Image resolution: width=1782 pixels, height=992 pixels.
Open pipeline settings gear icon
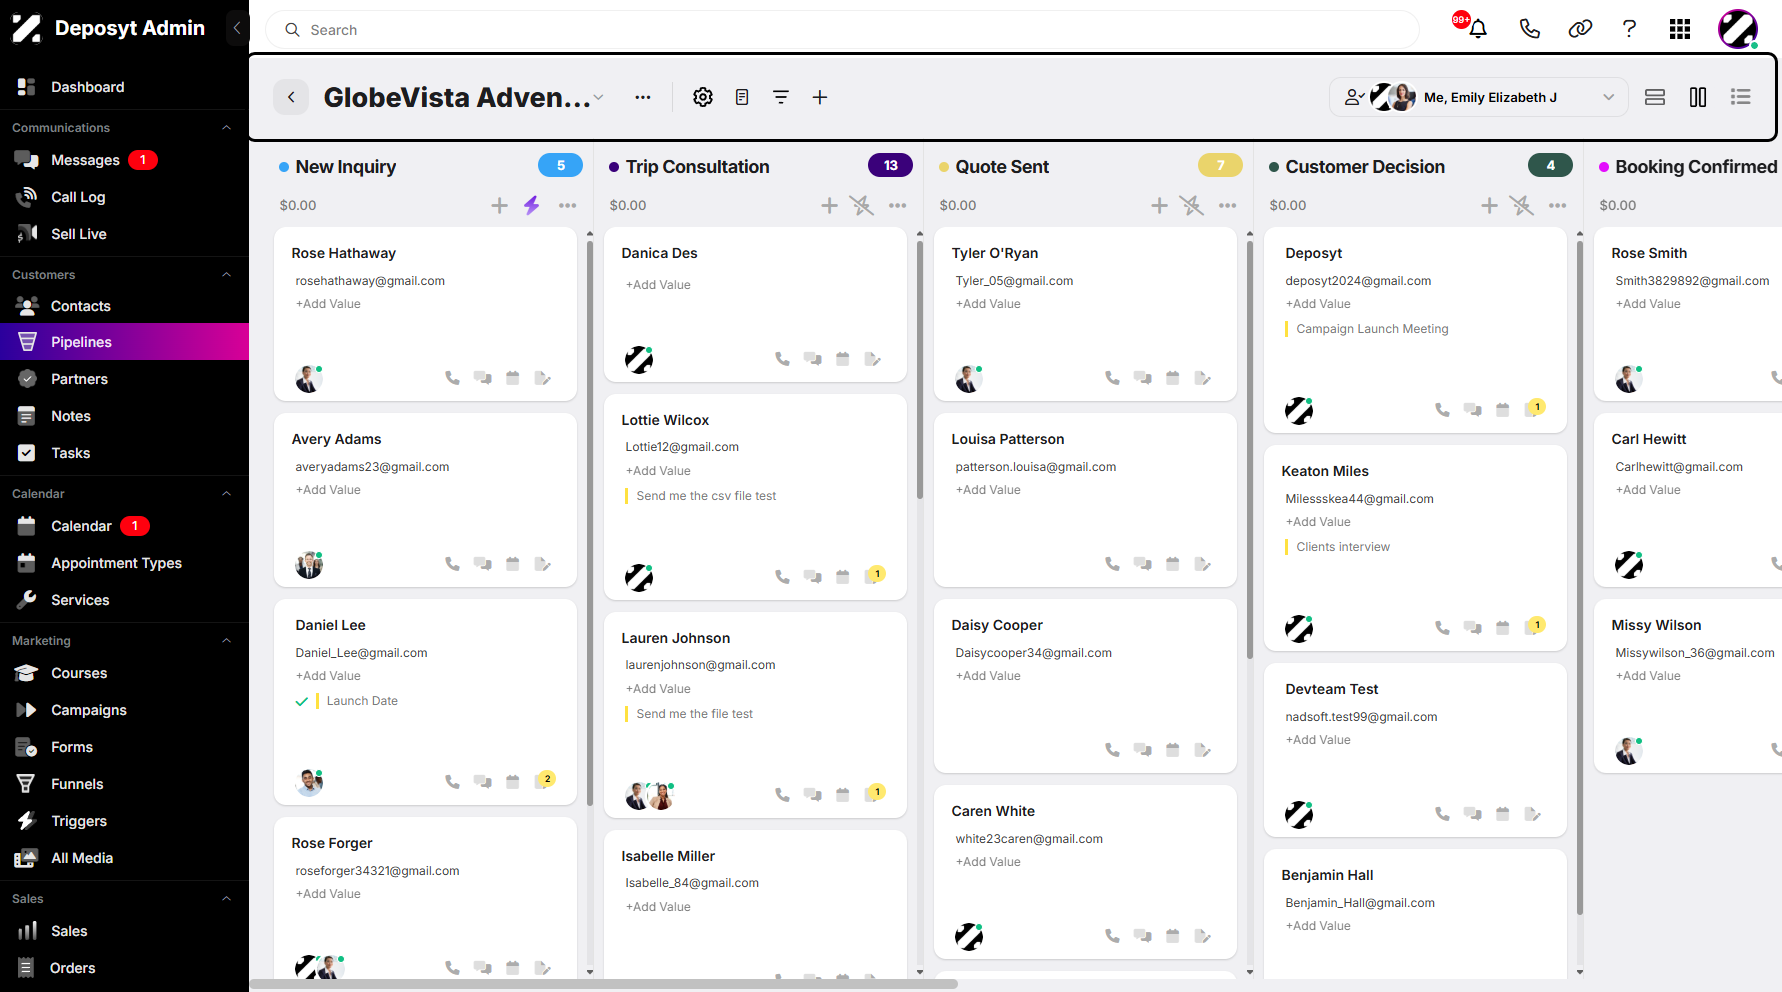pos(703,97)
